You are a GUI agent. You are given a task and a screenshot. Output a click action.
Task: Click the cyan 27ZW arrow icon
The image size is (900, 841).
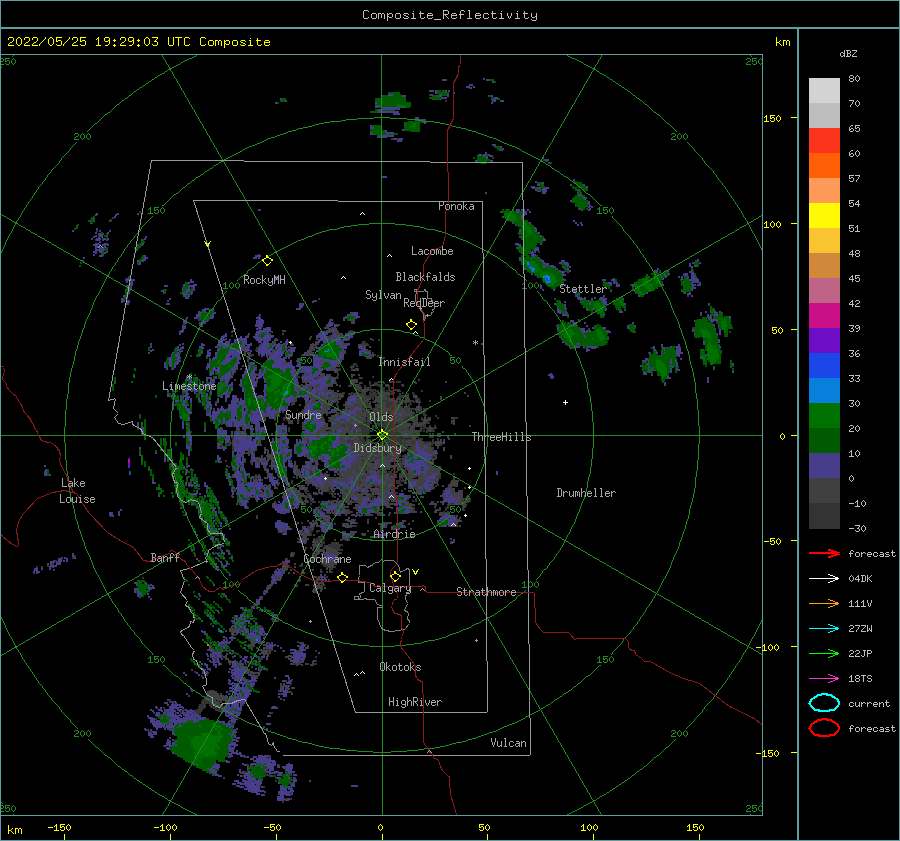(x=824, y=629)
